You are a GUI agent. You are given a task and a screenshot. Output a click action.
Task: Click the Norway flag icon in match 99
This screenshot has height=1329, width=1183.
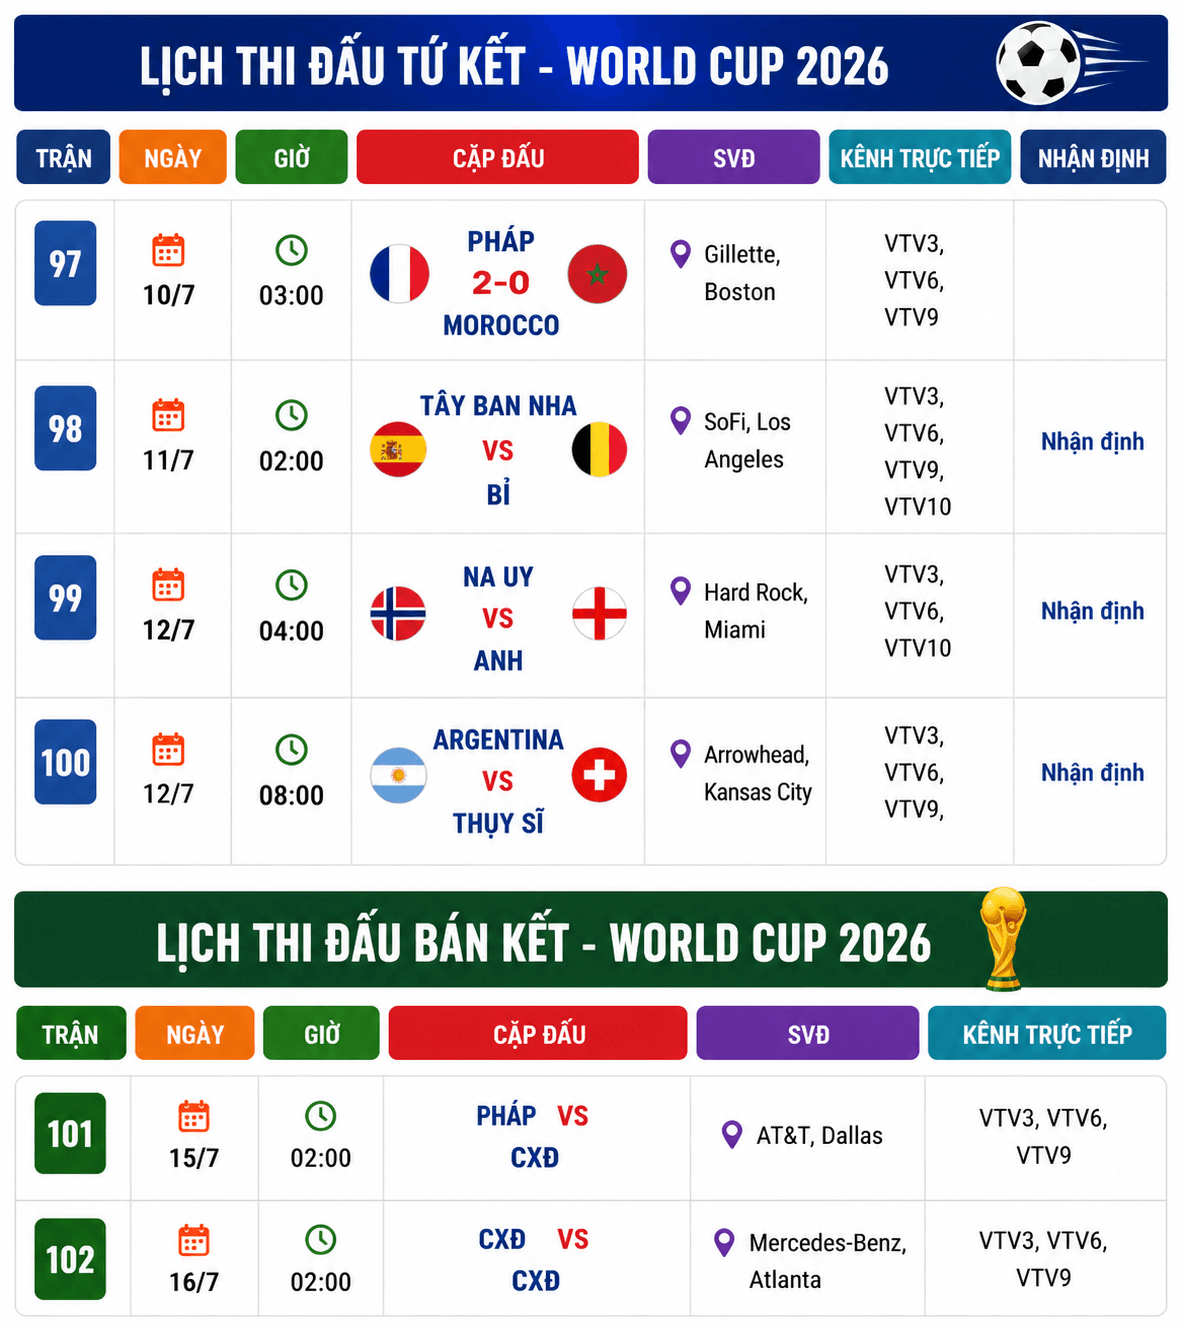tap(398, 613)
